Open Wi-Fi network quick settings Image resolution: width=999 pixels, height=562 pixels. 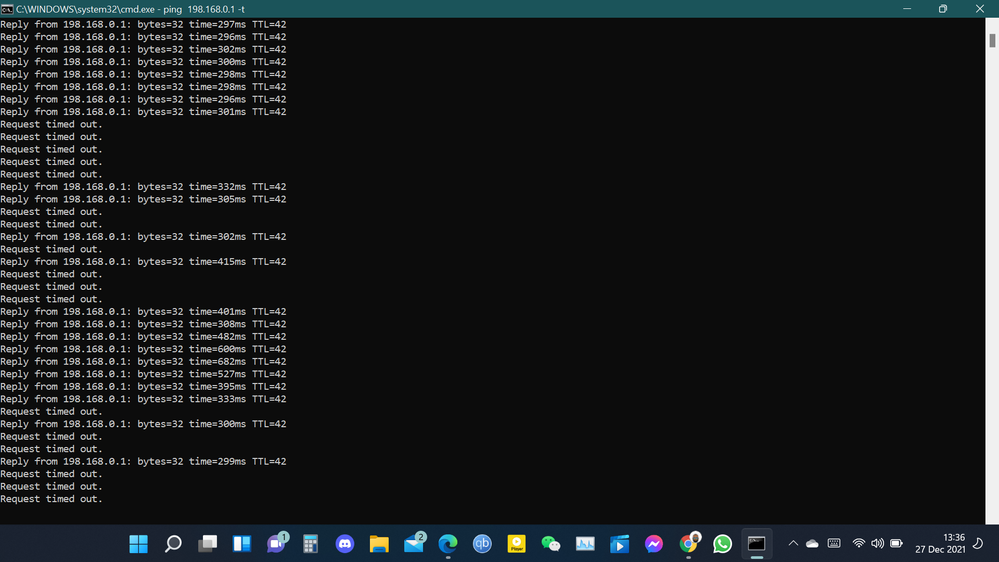tap(858, 544)
